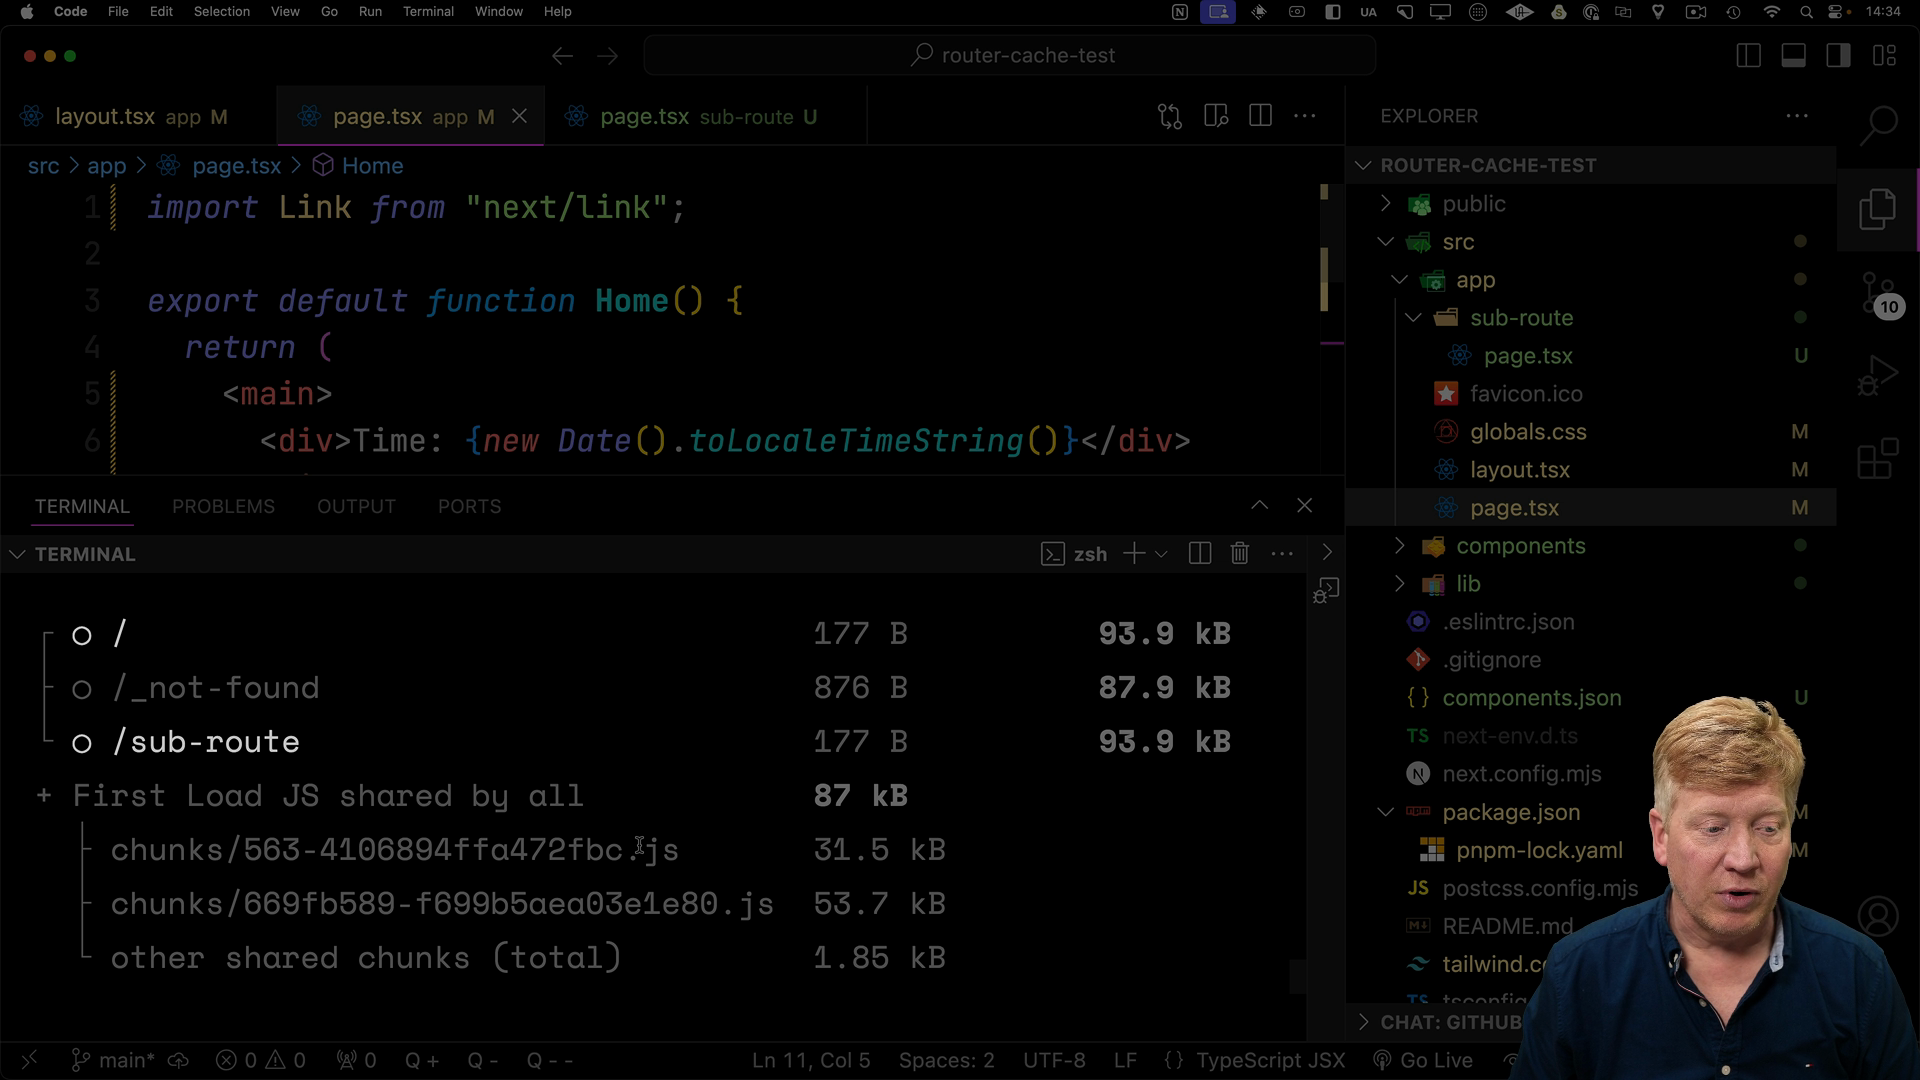Click the app breadcrumb segment
Viewport: 1920px width, 1080px height.
(x=107, y=166)
